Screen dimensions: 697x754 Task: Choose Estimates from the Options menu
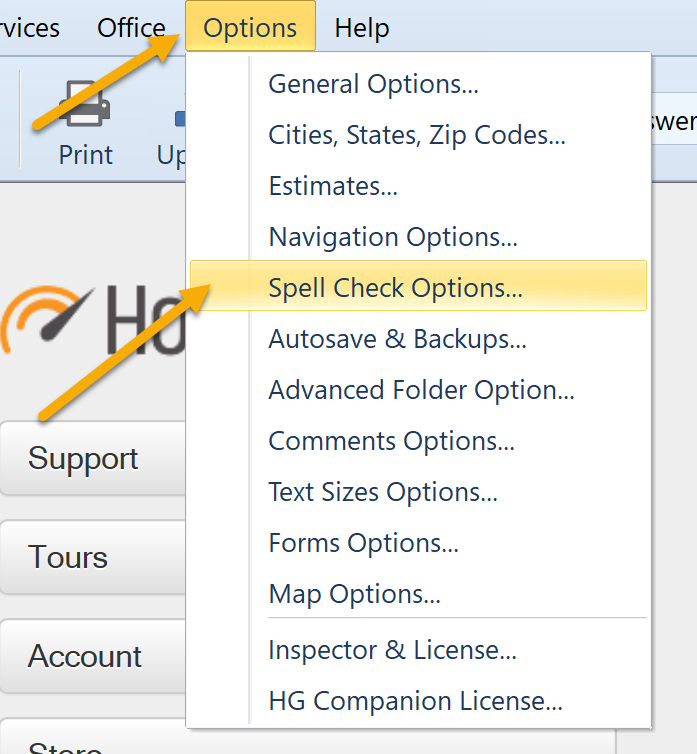tap(333, 186)
